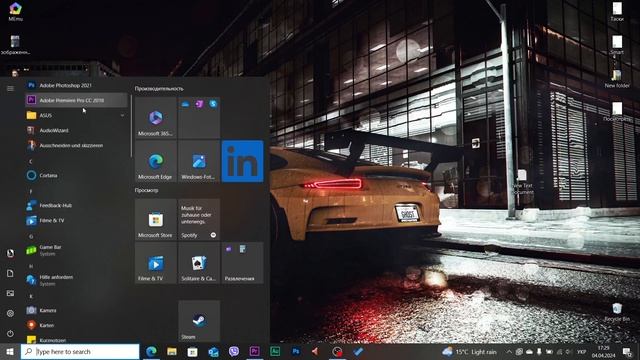This screenshot has height=360, width=640.
Task: Open Adobe Photoshop 2021 from the app list
Action: (x=76, y=85)
